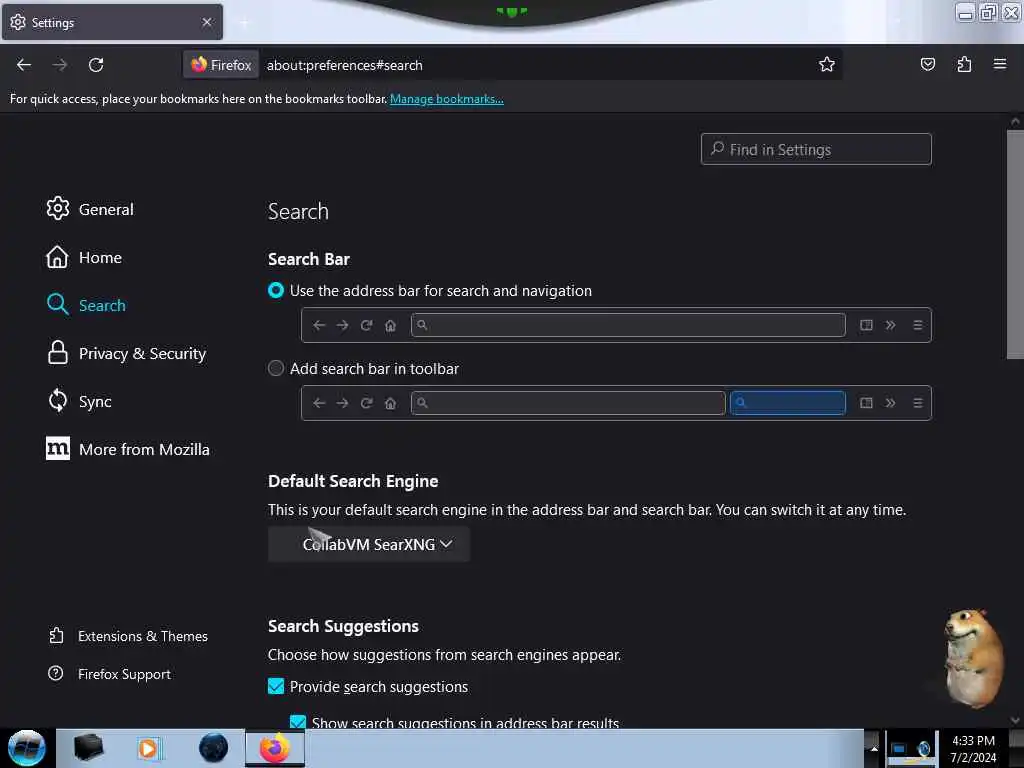
Task: Open More from Mozilla section
Action: 128,449
